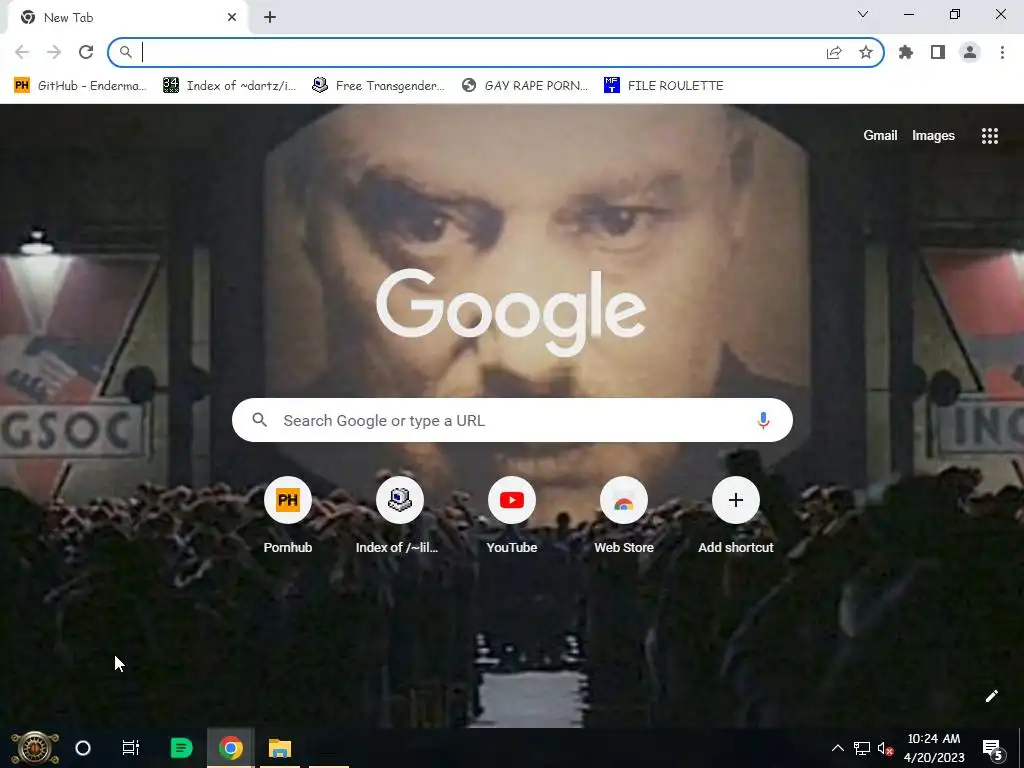This screenshot has height=768, width=1024.
Task: Customize this page with the pencil icon
Action: tap(991, 696)
